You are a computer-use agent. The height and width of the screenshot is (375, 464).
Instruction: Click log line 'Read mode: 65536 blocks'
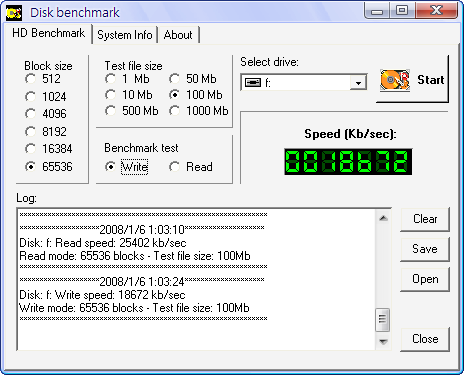82,256
